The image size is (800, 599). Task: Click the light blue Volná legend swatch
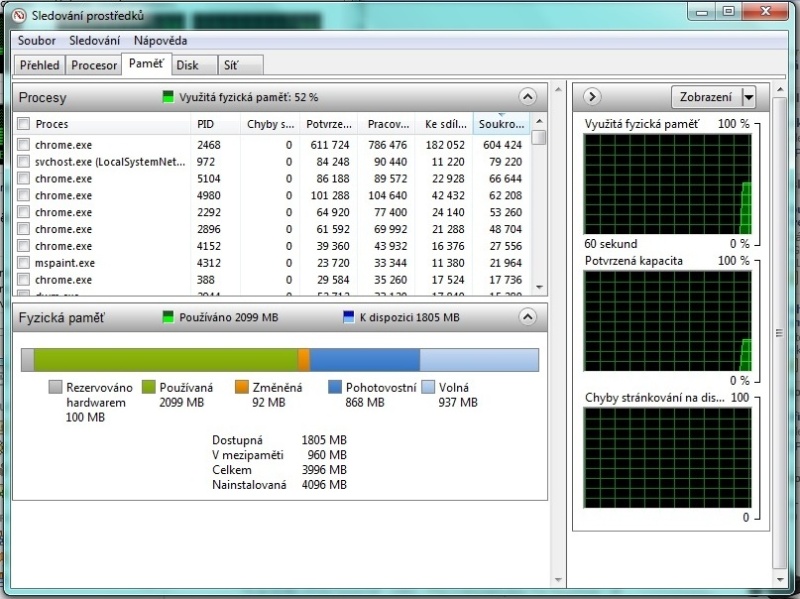pyautogui.click(x=428, y=387)
